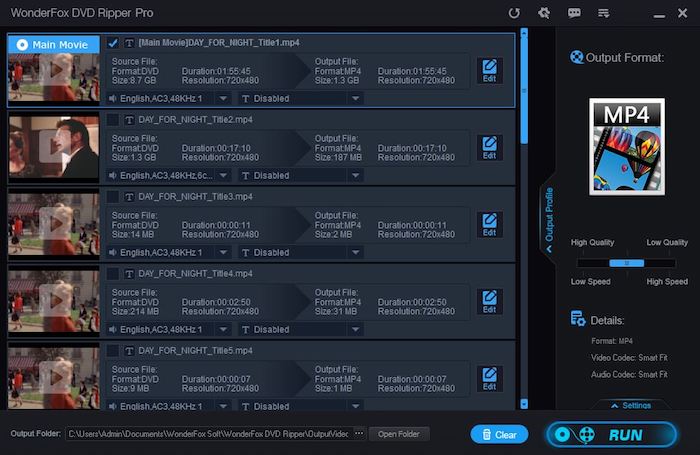Click the 'Video Codec: Smart Fit' detail text
This screenshot has height=455, width=700.
tap(629, 358)
